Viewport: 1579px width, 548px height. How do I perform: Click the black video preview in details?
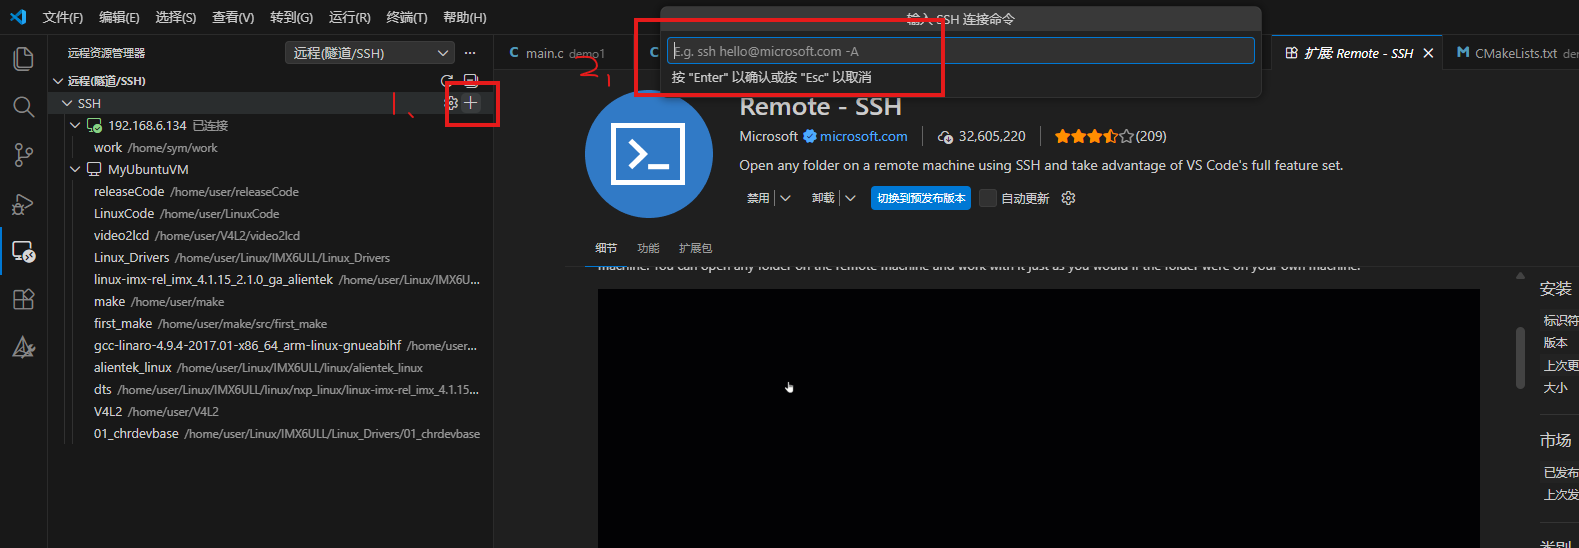click(1038, 418)
